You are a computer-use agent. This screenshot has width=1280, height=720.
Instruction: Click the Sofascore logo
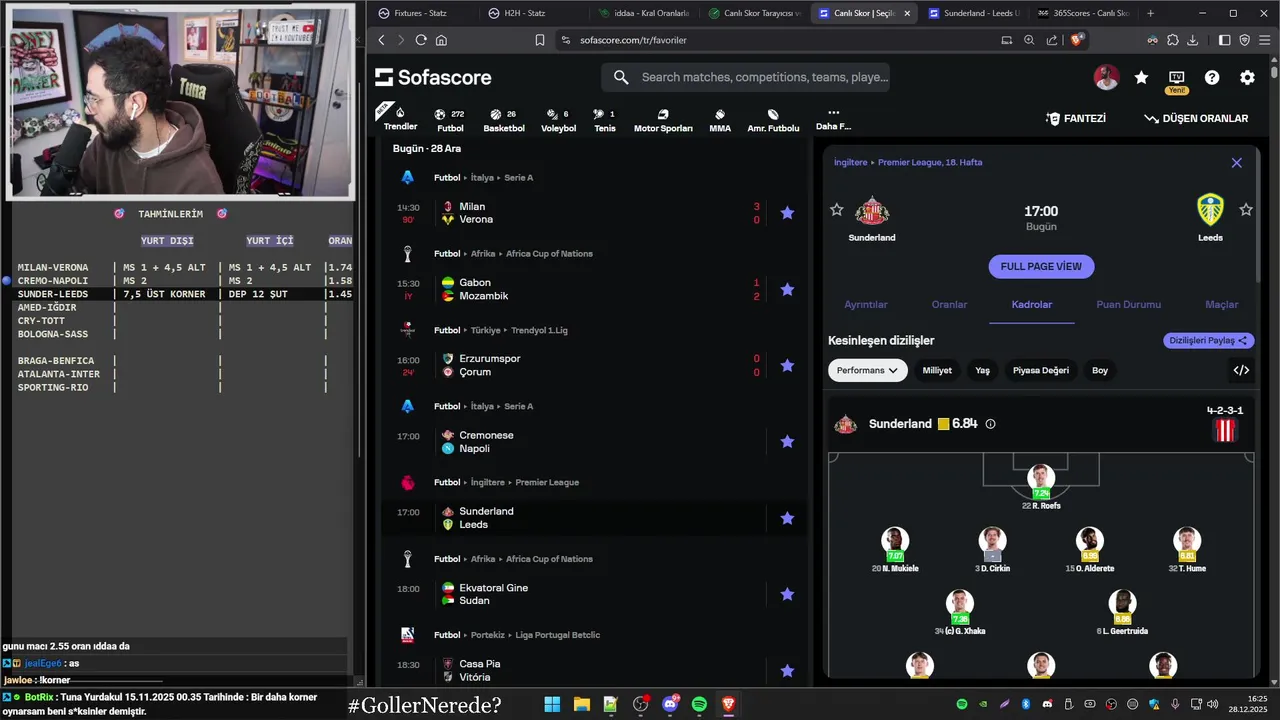(x=433, y=78)
